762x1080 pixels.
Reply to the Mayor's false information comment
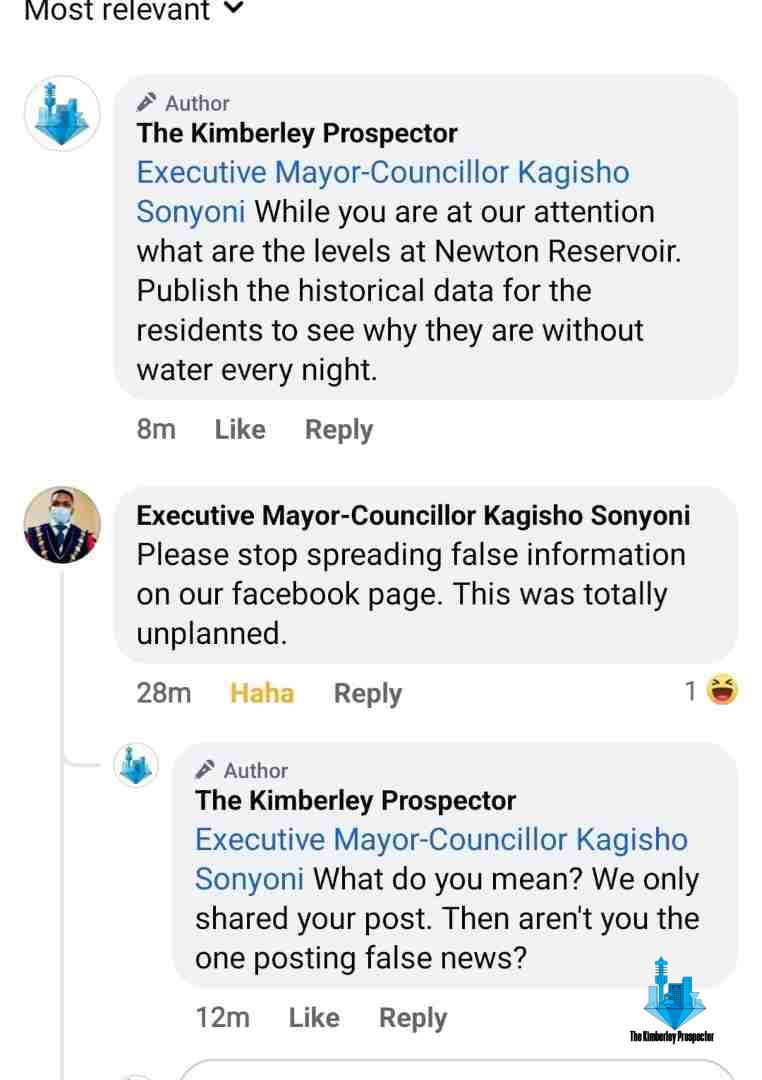click(x=367, y=693)
